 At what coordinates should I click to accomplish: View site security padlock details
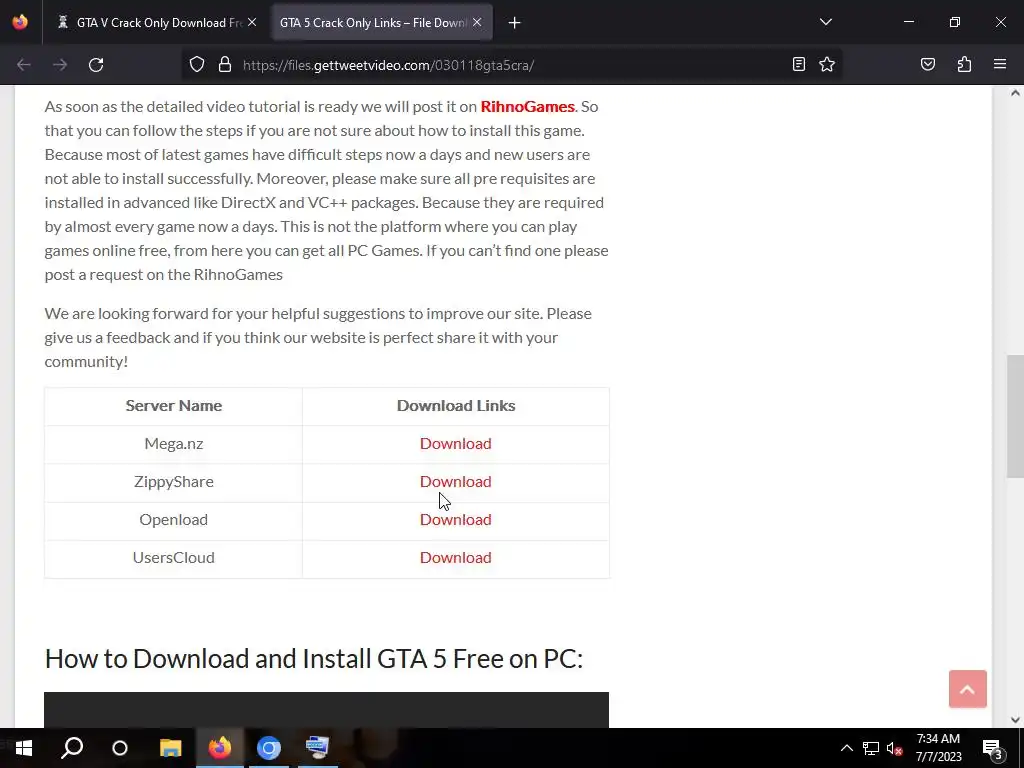point(225,65)
